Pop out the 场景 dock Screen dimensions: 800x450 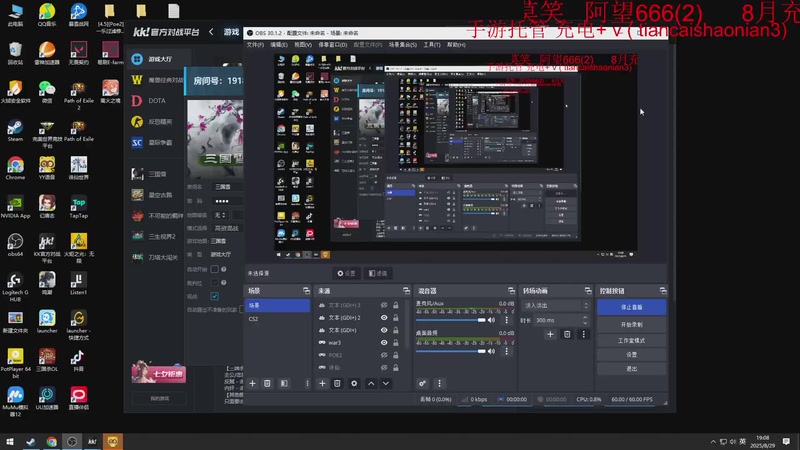pyautogui.click(x=306, y=290)
